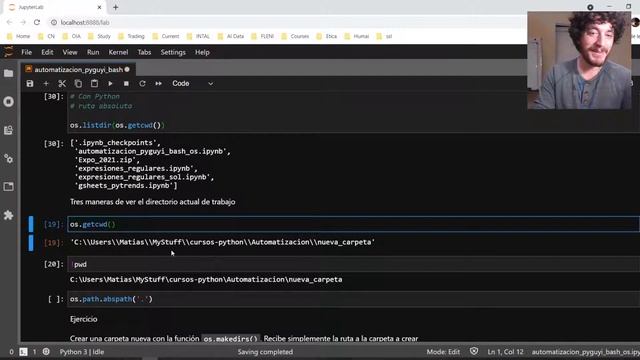Open the Home bookmarks folder
This screenshot has width=640, height=360.
pos(18,36)
